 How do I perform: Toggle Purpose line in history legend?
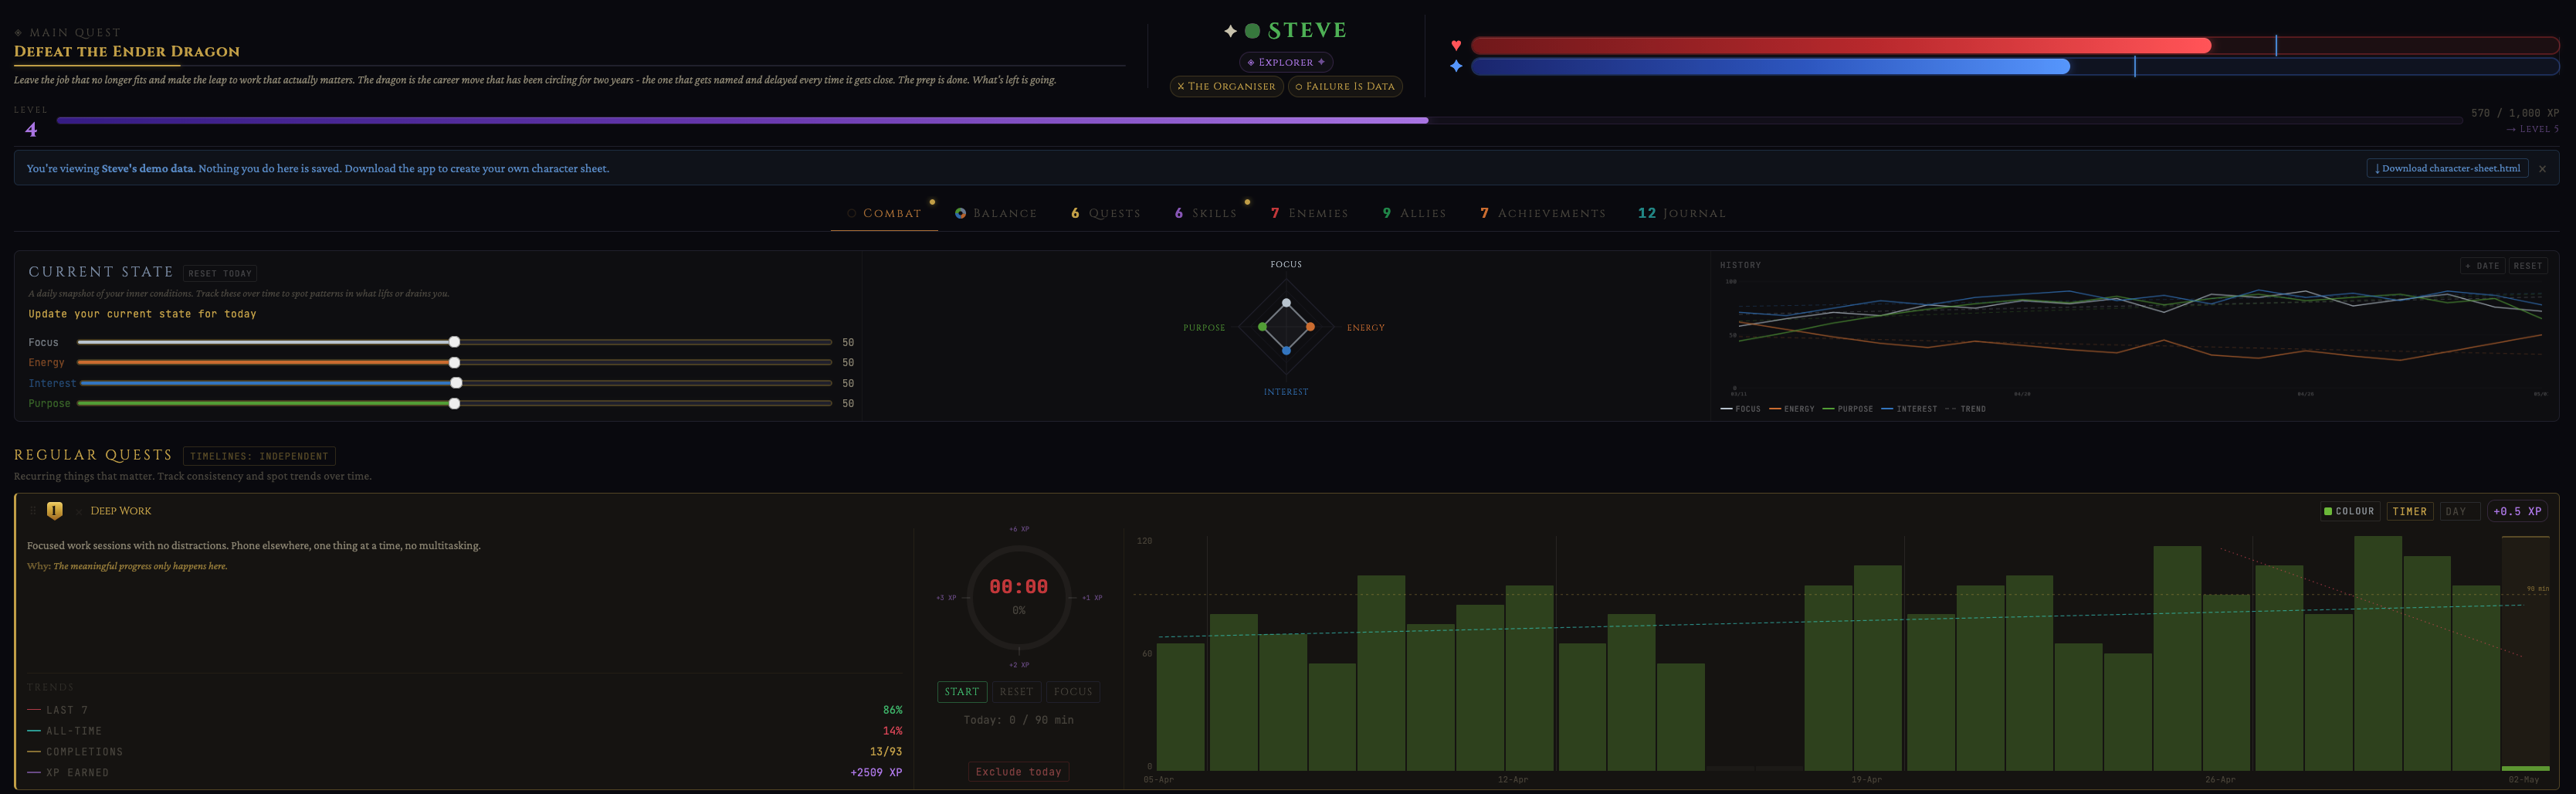click(x=1848, y=409)
